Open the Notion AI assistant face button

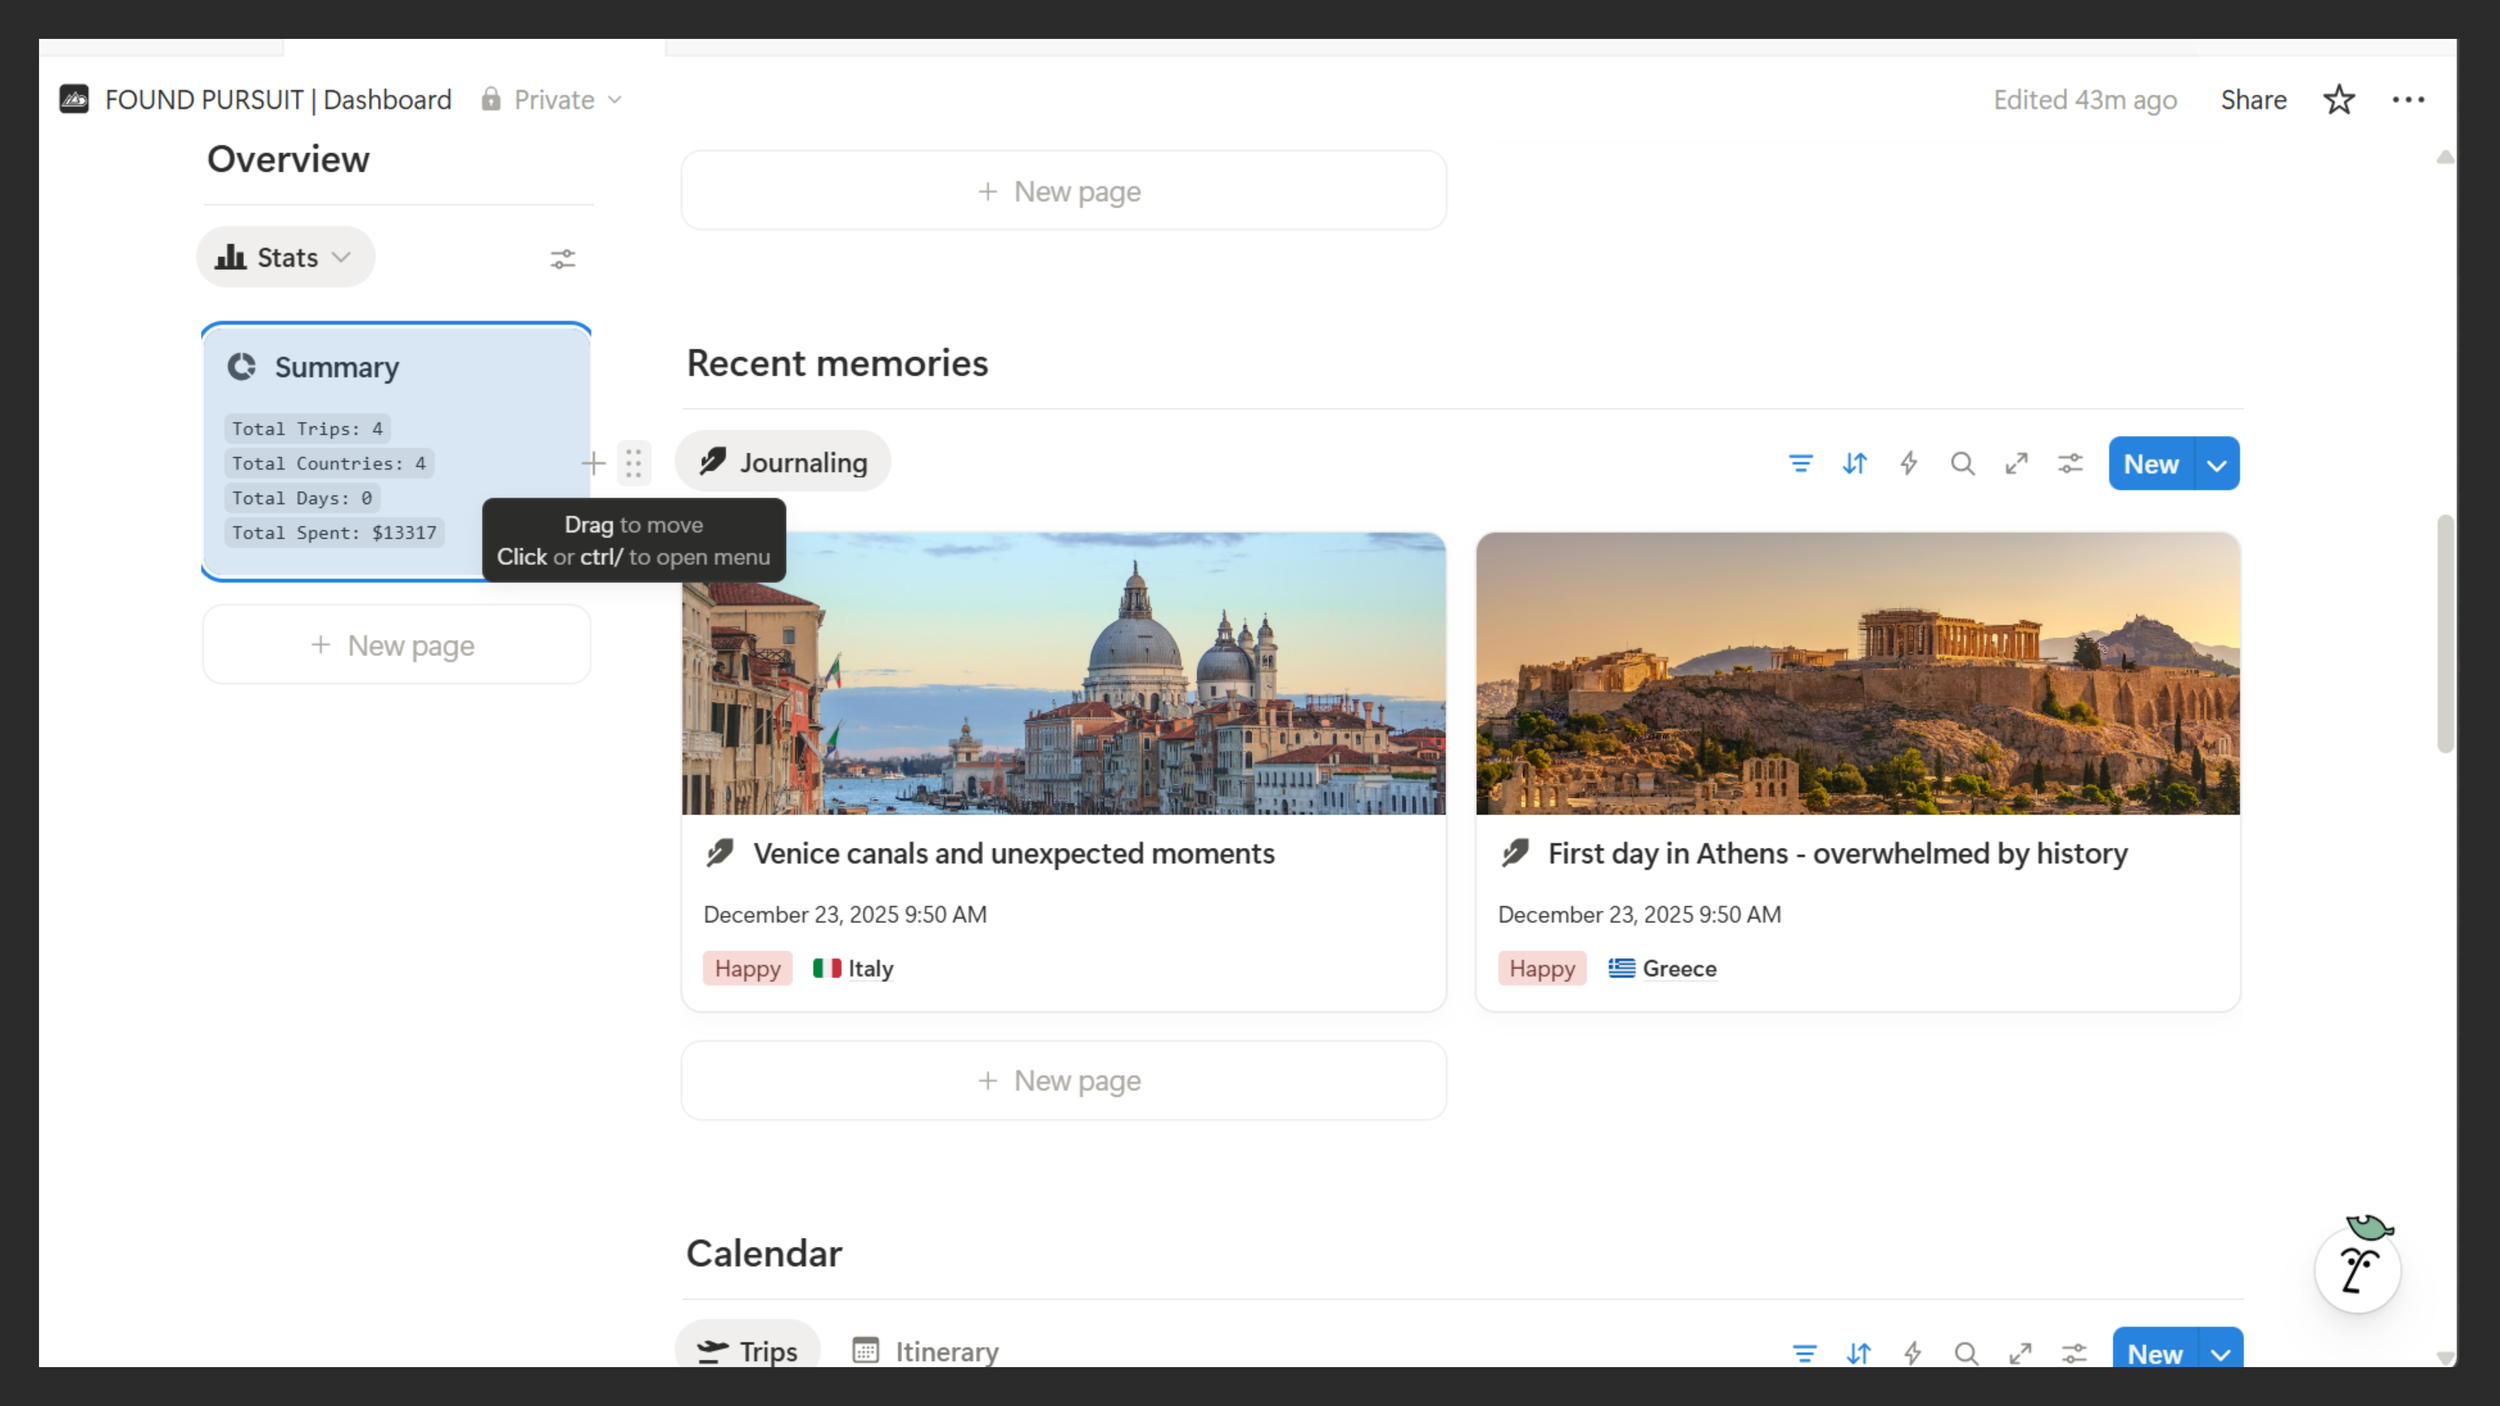tap(2358, 1270)
